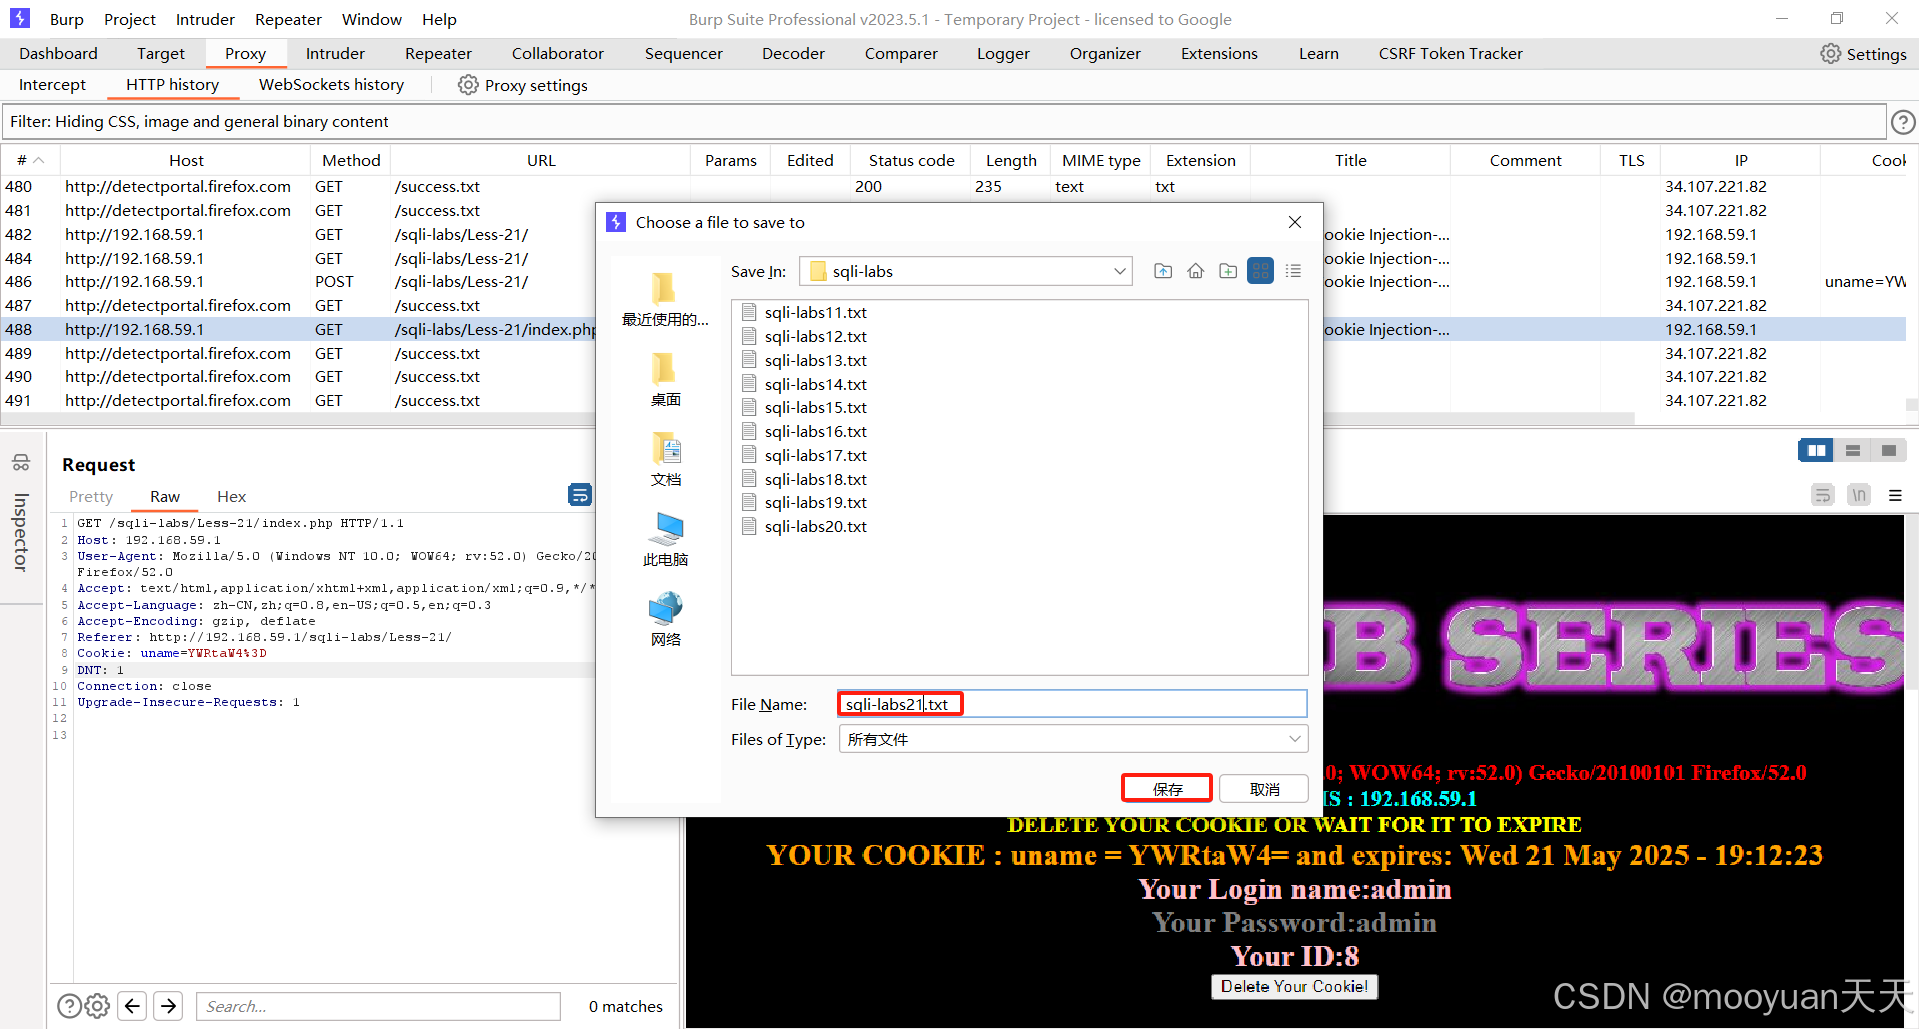The width and height of the screenshot is (1919, 1029).
Task: Open the Window menu
Action: tap(372, 19)
